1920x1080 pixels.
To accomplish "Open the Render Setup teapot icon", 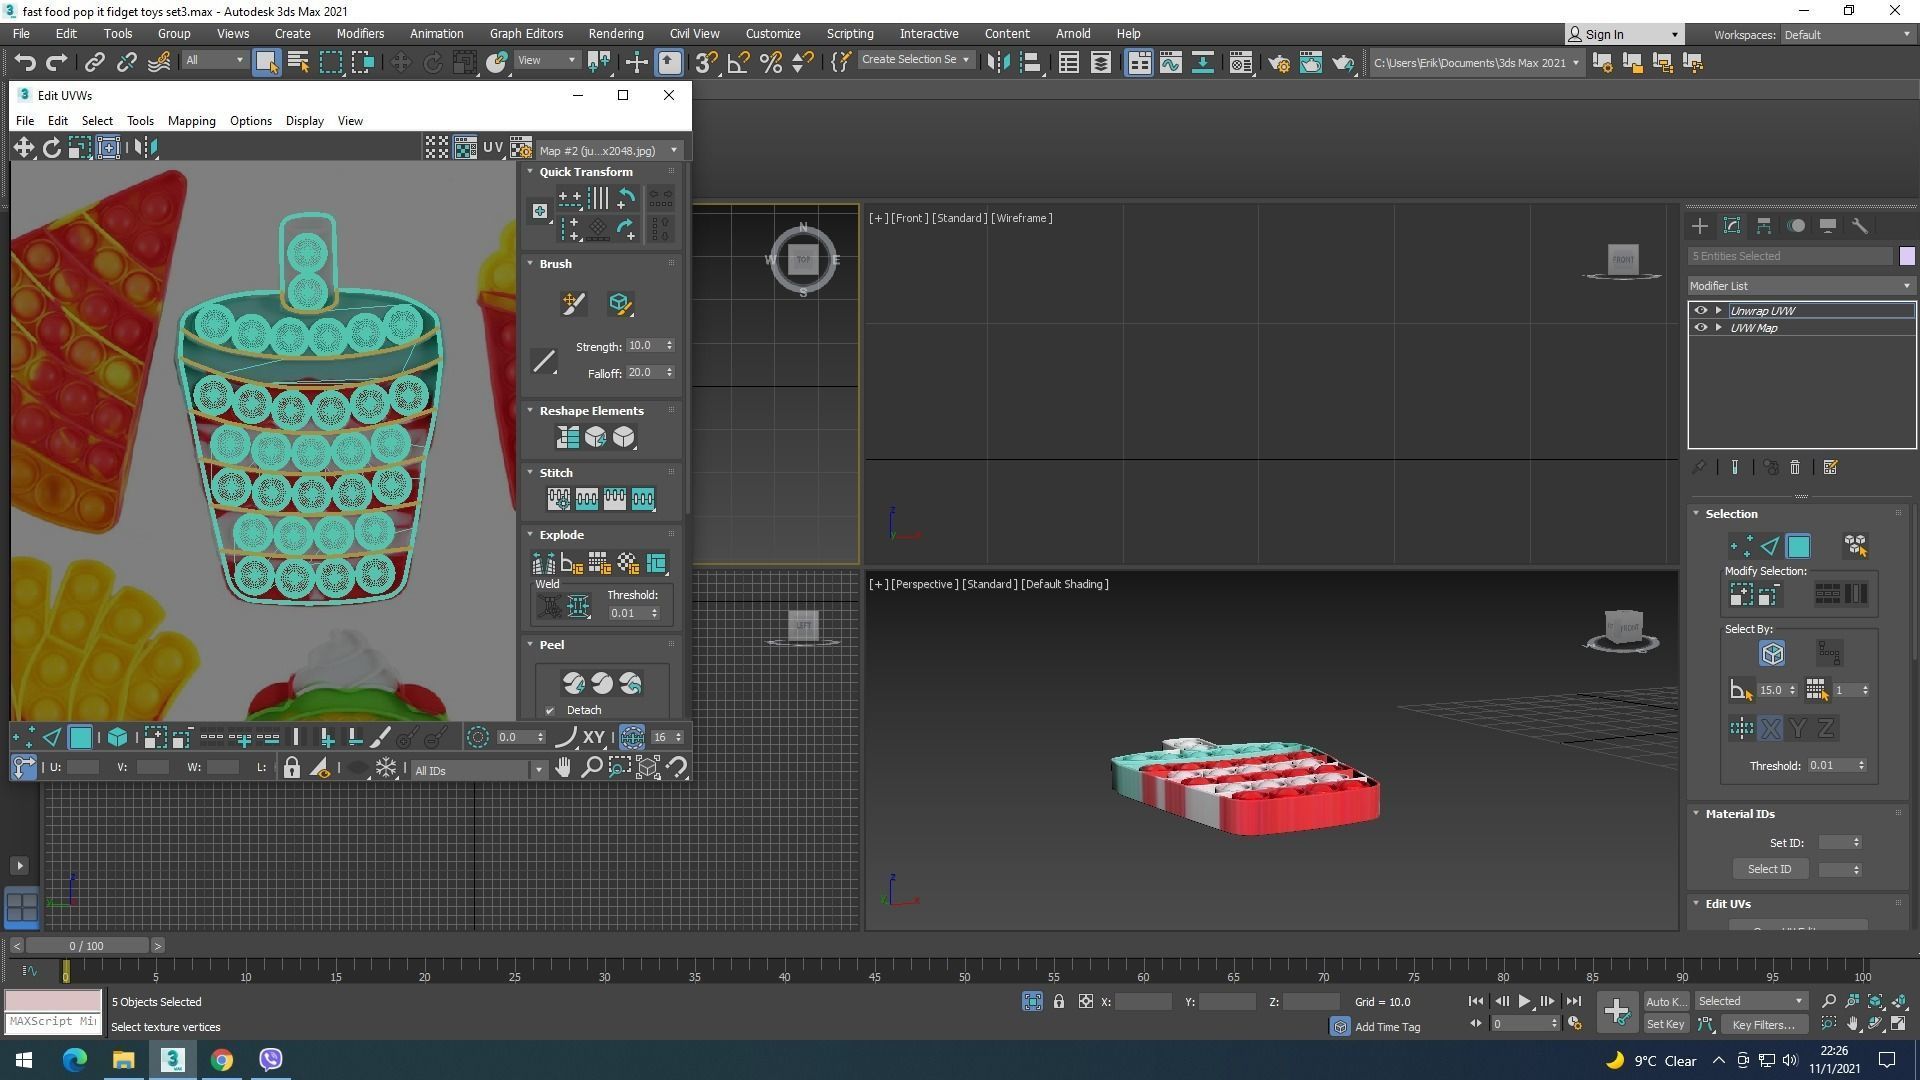I will click(1279, 63).
